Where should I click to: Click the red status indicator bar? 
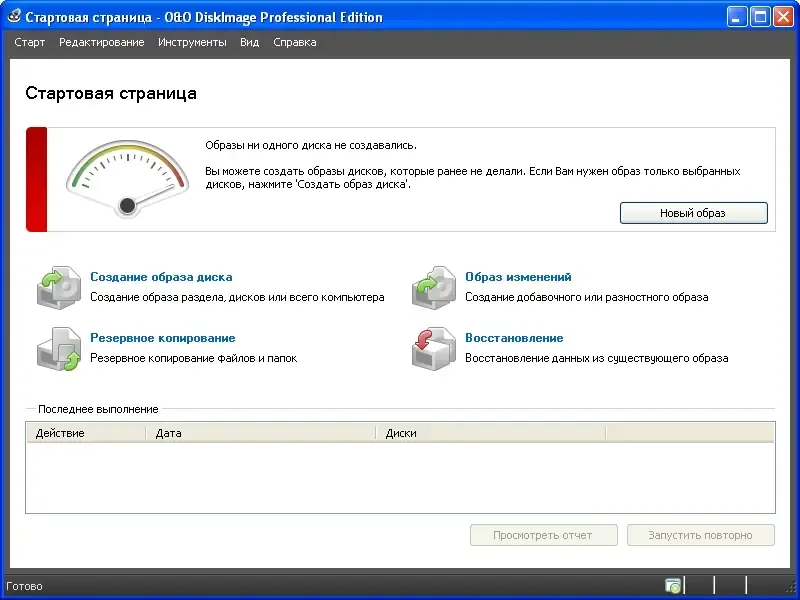[37, 178]
